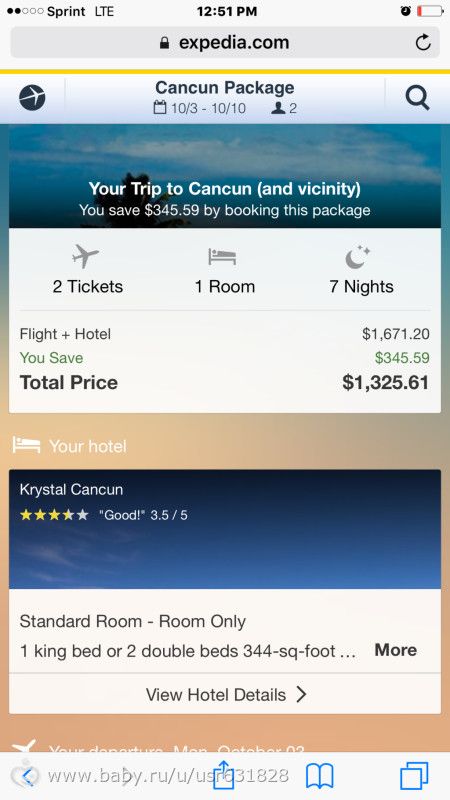
Task: Tap the airplane tickets icon
Action: tap(85, 256)
